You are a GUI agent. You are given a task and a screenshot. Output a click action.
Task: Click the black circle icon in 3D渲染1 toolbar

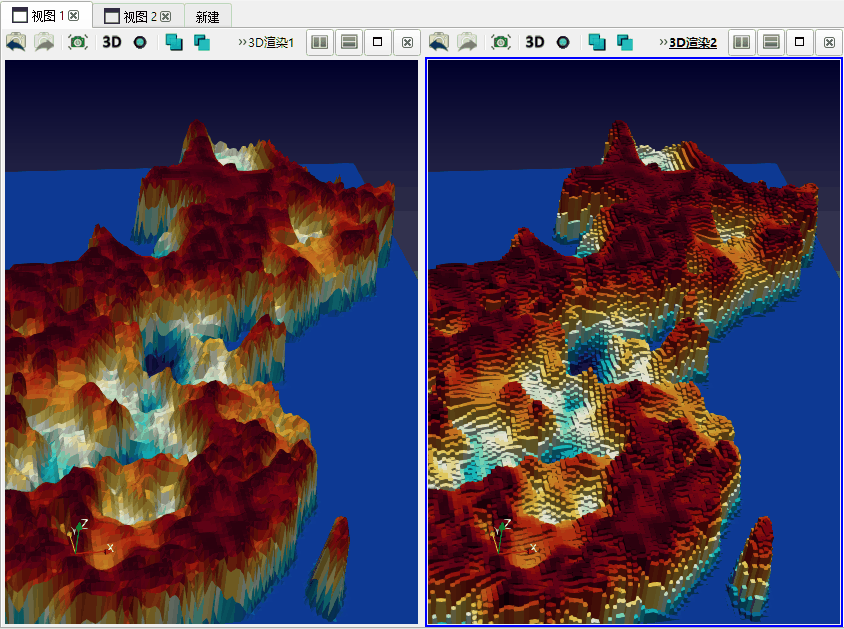tap(140, 42)
